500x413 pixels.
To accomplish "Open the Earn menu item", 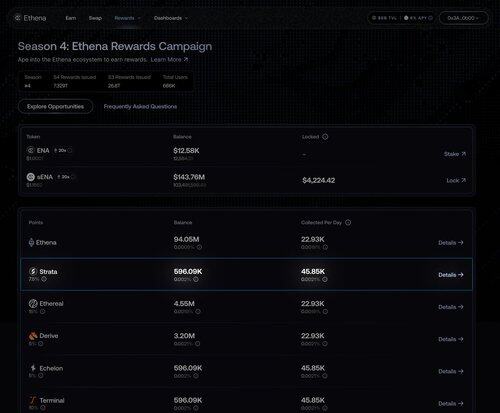I will click(71, 18).
